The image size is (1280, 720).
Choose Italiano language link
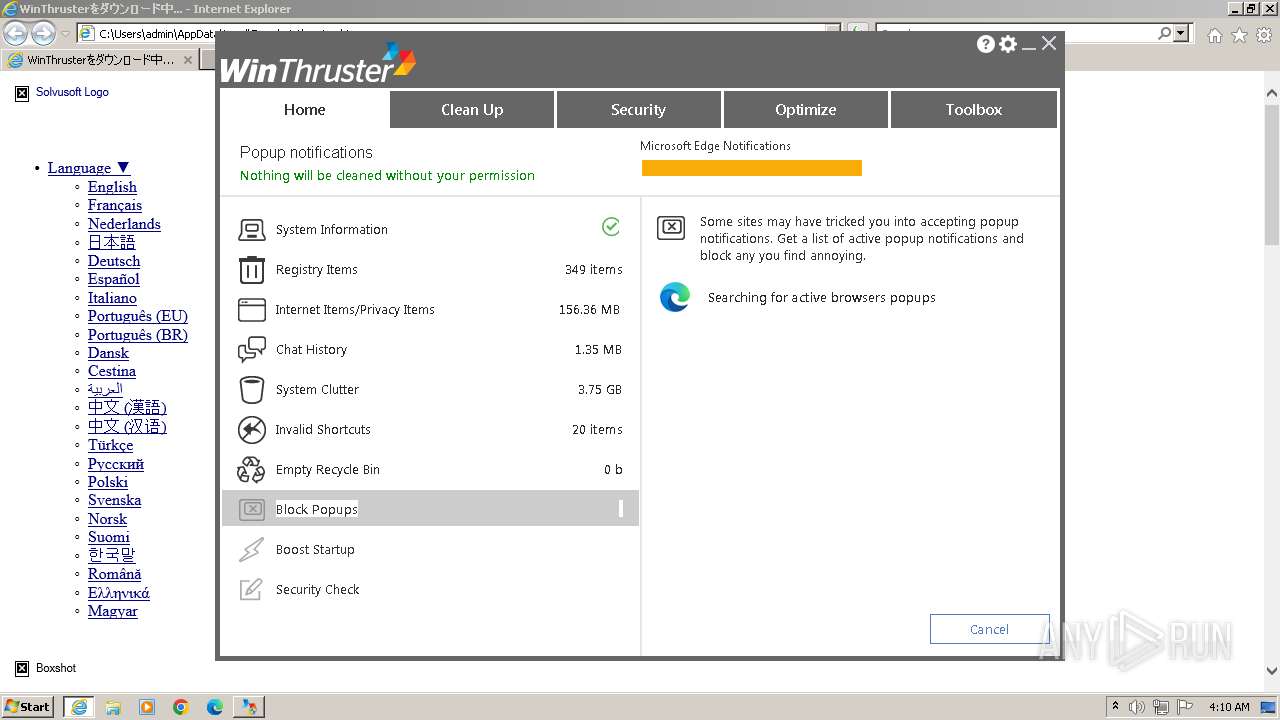pyautogui.click(x=112, y=298)
